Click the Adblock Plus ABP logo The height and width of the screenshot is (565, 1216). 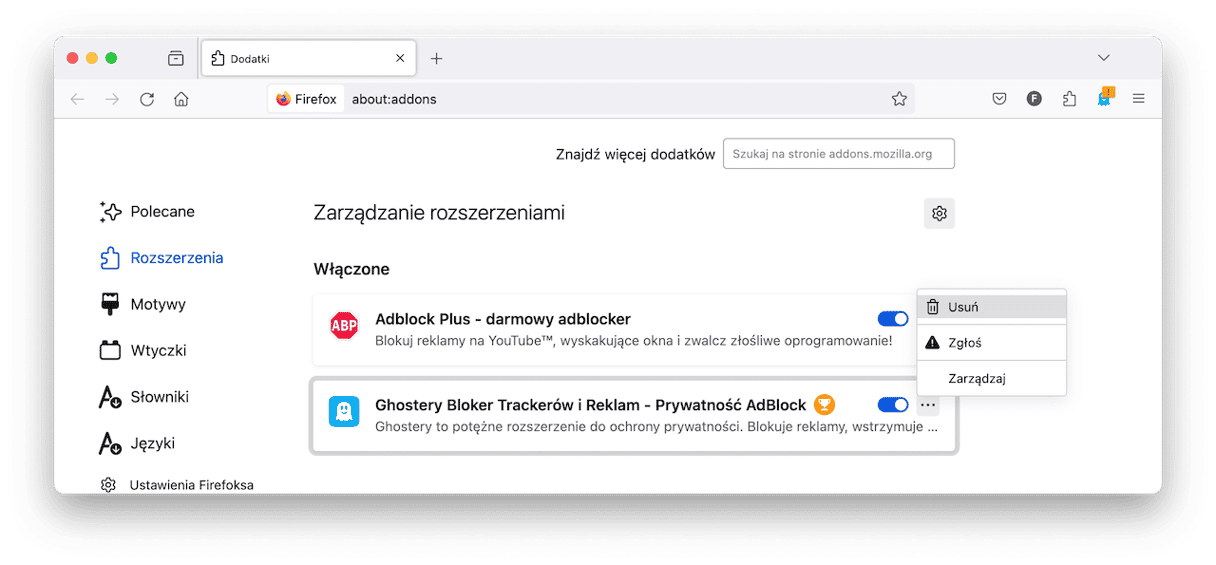click(x=344, y=326)
